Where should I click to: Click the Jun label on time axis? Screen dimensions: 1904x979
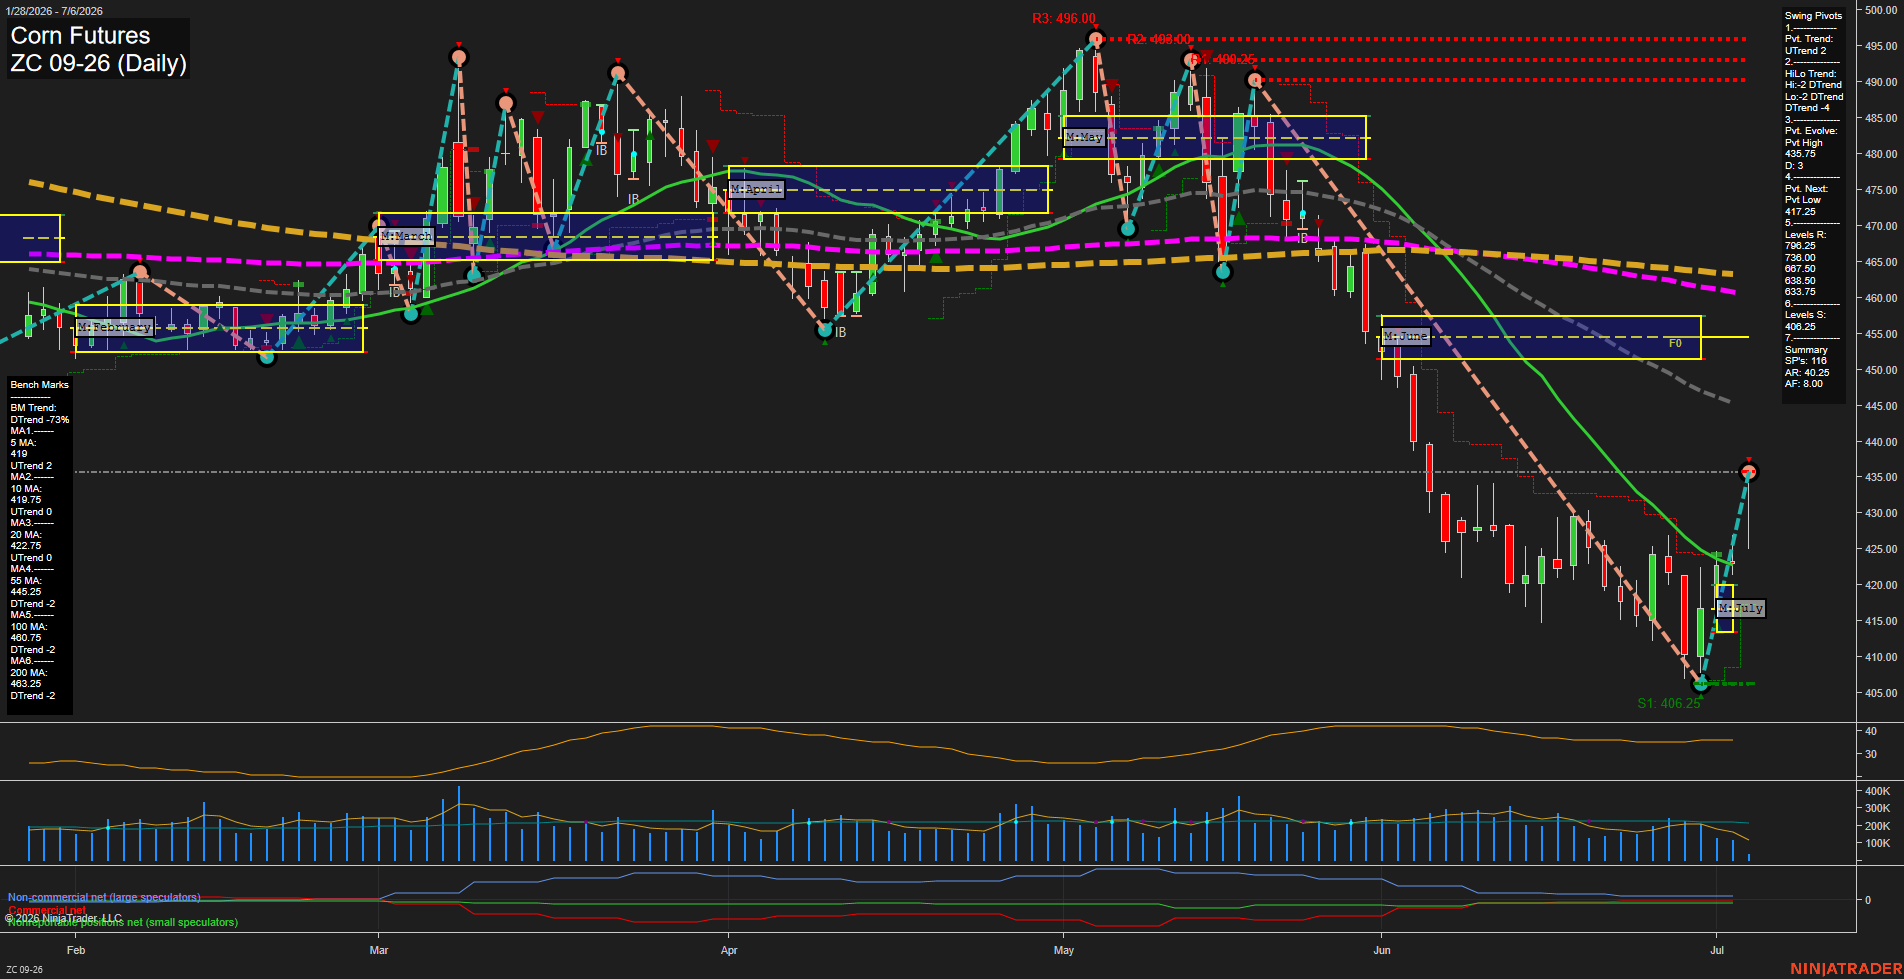1382,950
